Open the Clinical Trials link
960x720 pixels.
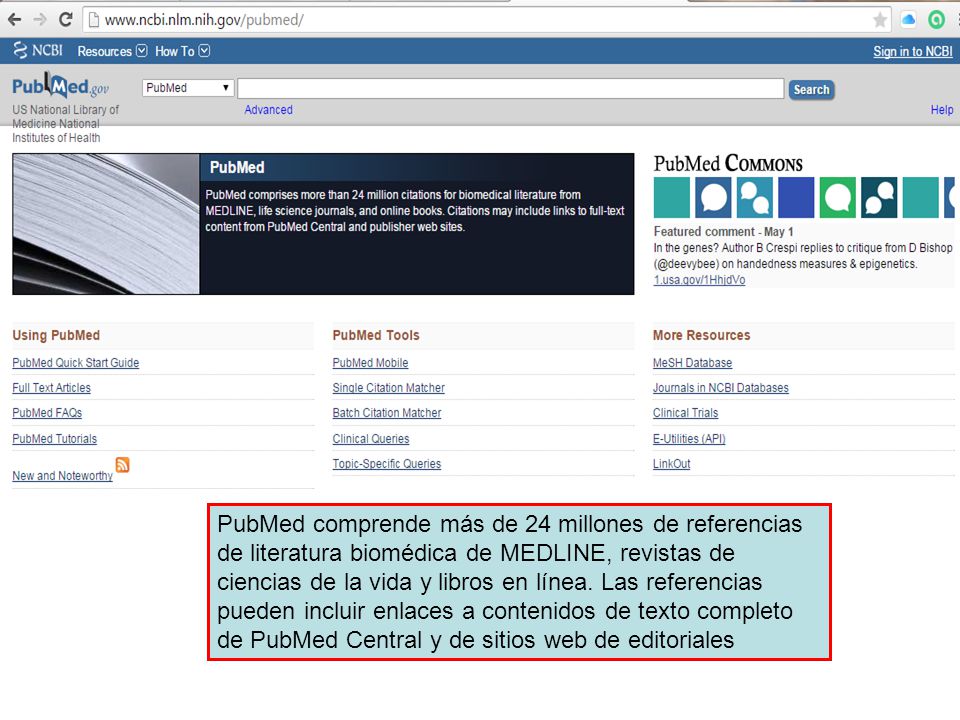coord(686,413)
